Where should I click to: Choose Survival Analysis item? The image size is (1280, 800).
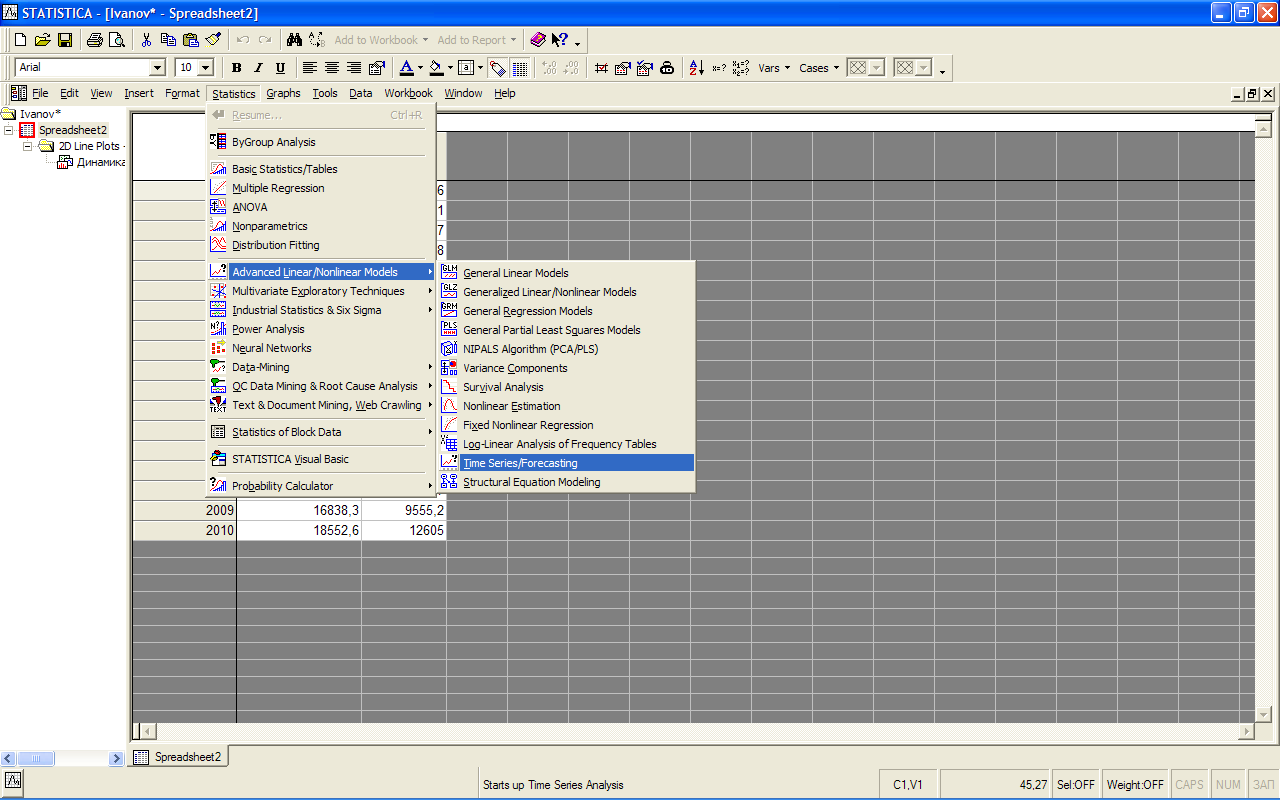coord(566,387)
